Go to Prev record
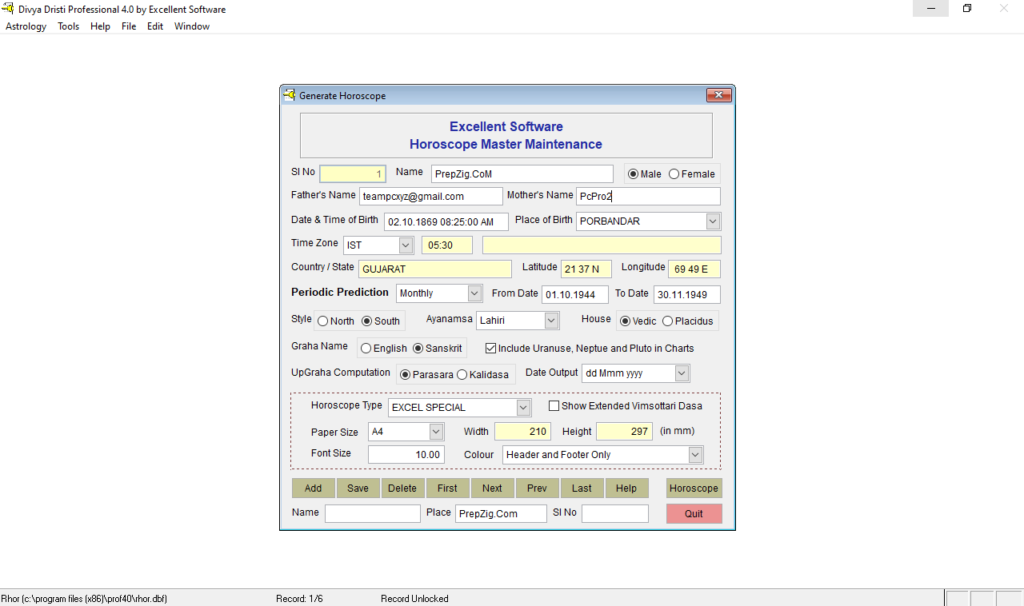The image size is (1024, 606). [537, 488]
